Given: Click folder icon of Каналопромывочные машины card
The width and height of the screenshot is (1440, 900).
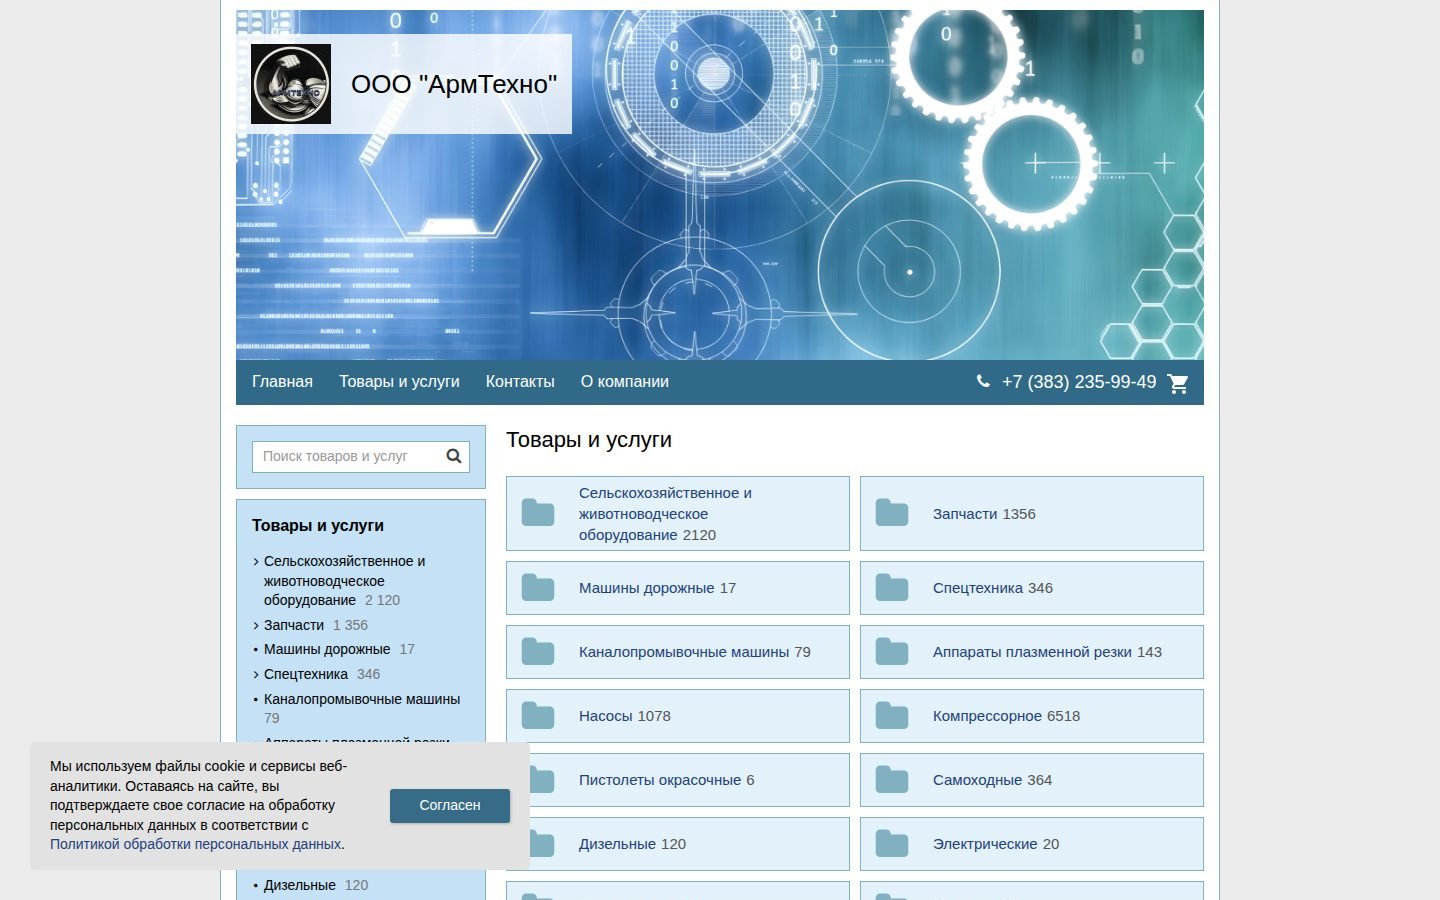Looking at the screenshot, I should click(538, 652).
